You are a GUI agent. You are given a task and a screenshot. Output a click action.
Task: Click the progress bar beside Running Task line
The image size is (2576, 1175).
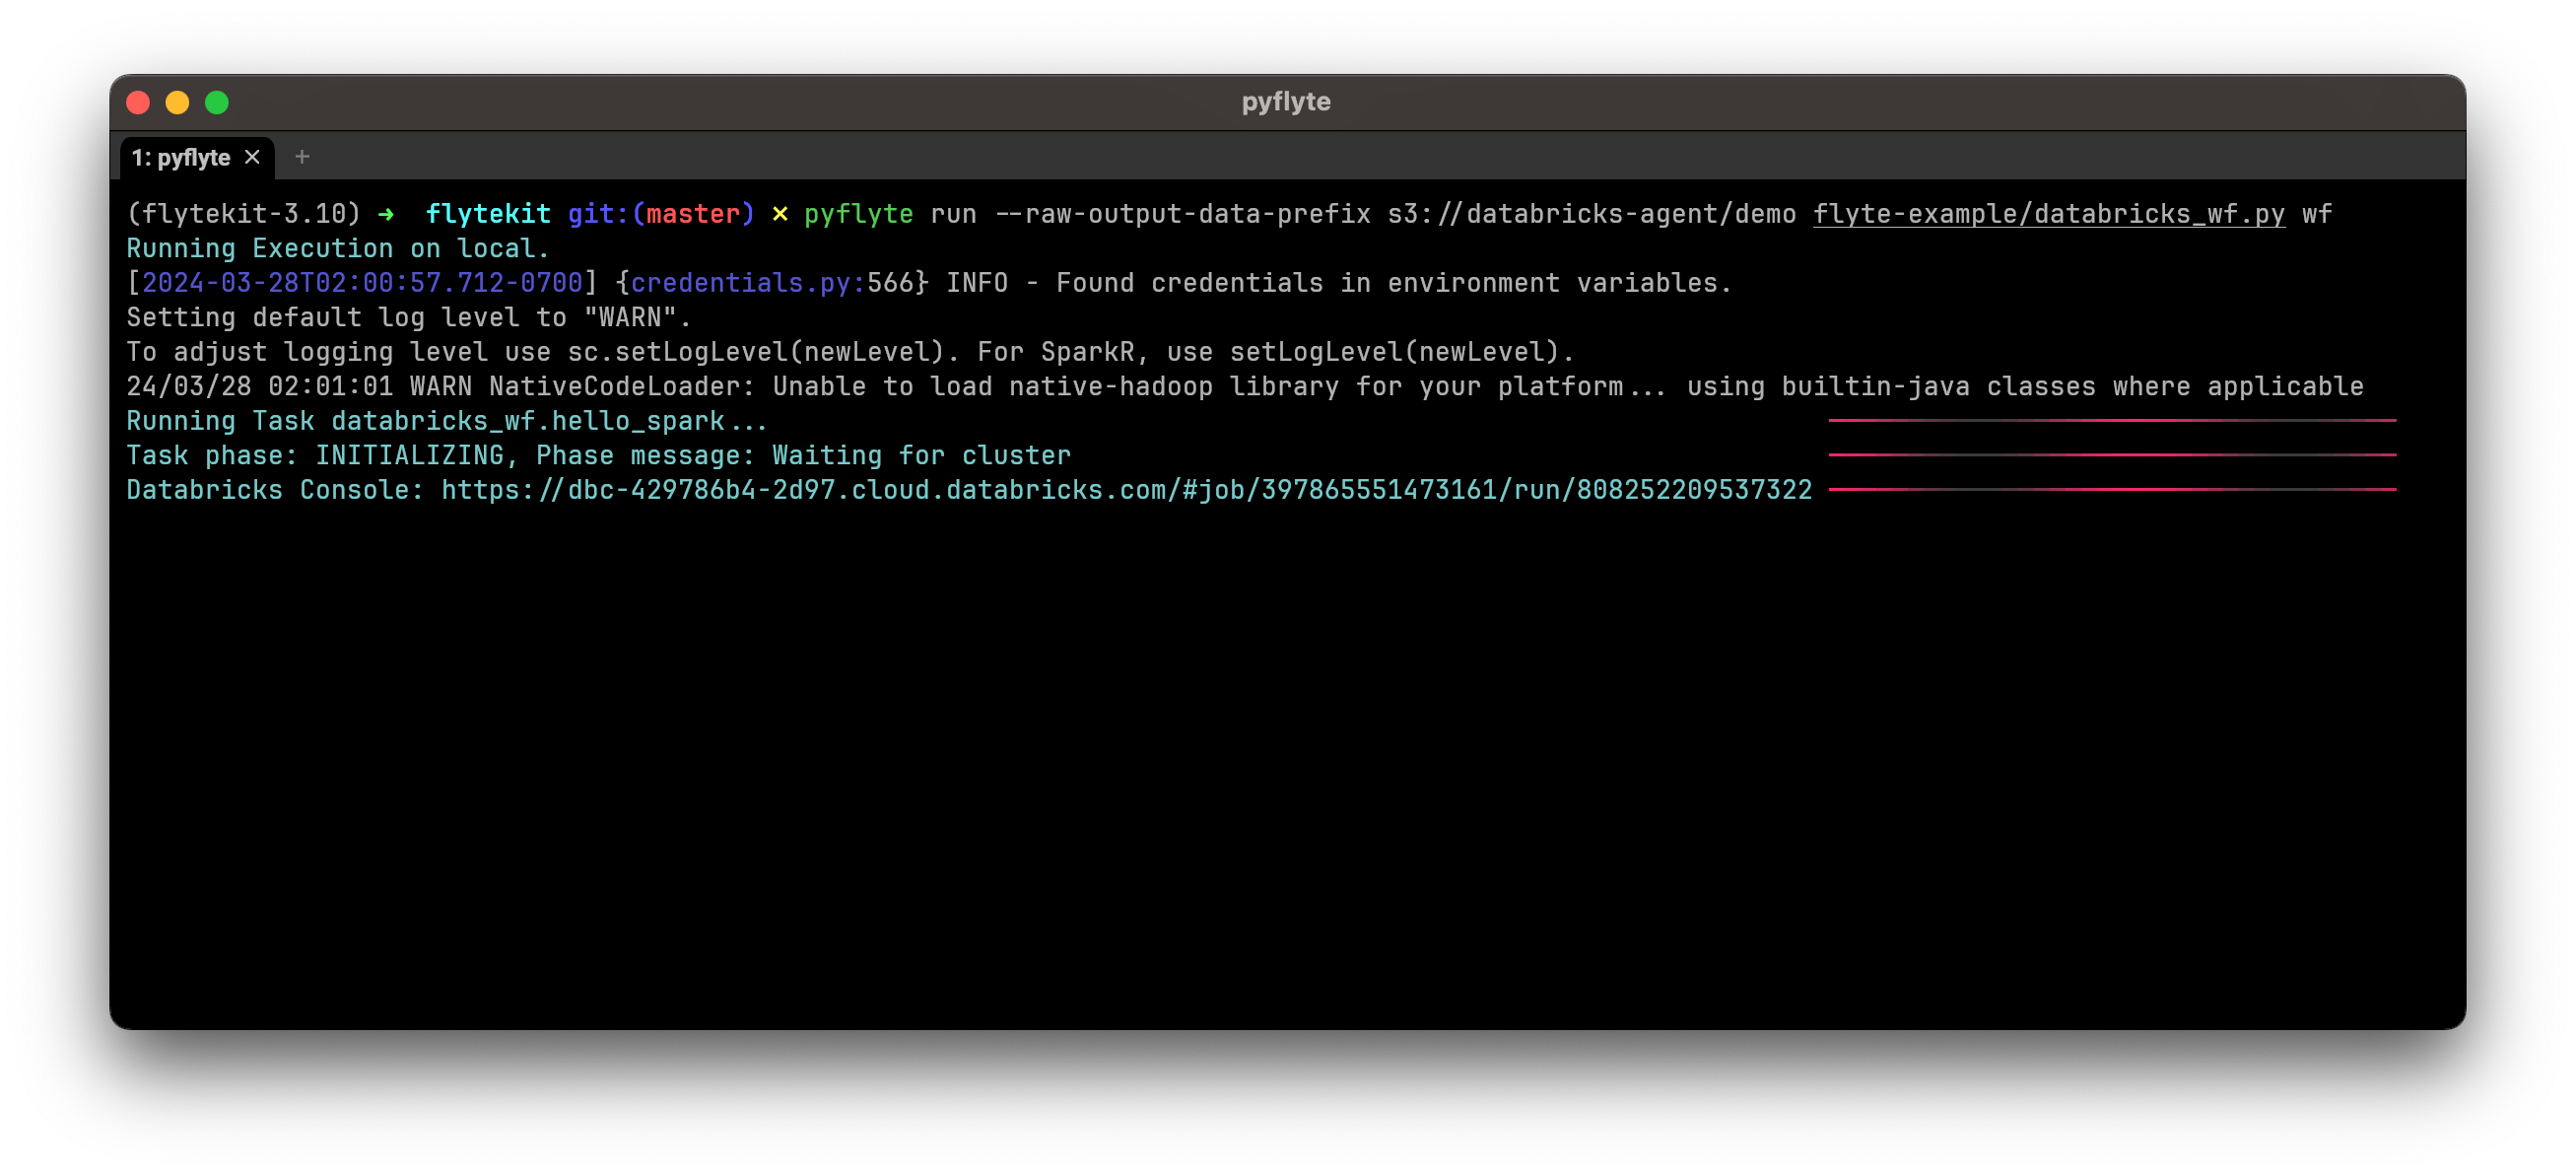[x=2112, y=421]
